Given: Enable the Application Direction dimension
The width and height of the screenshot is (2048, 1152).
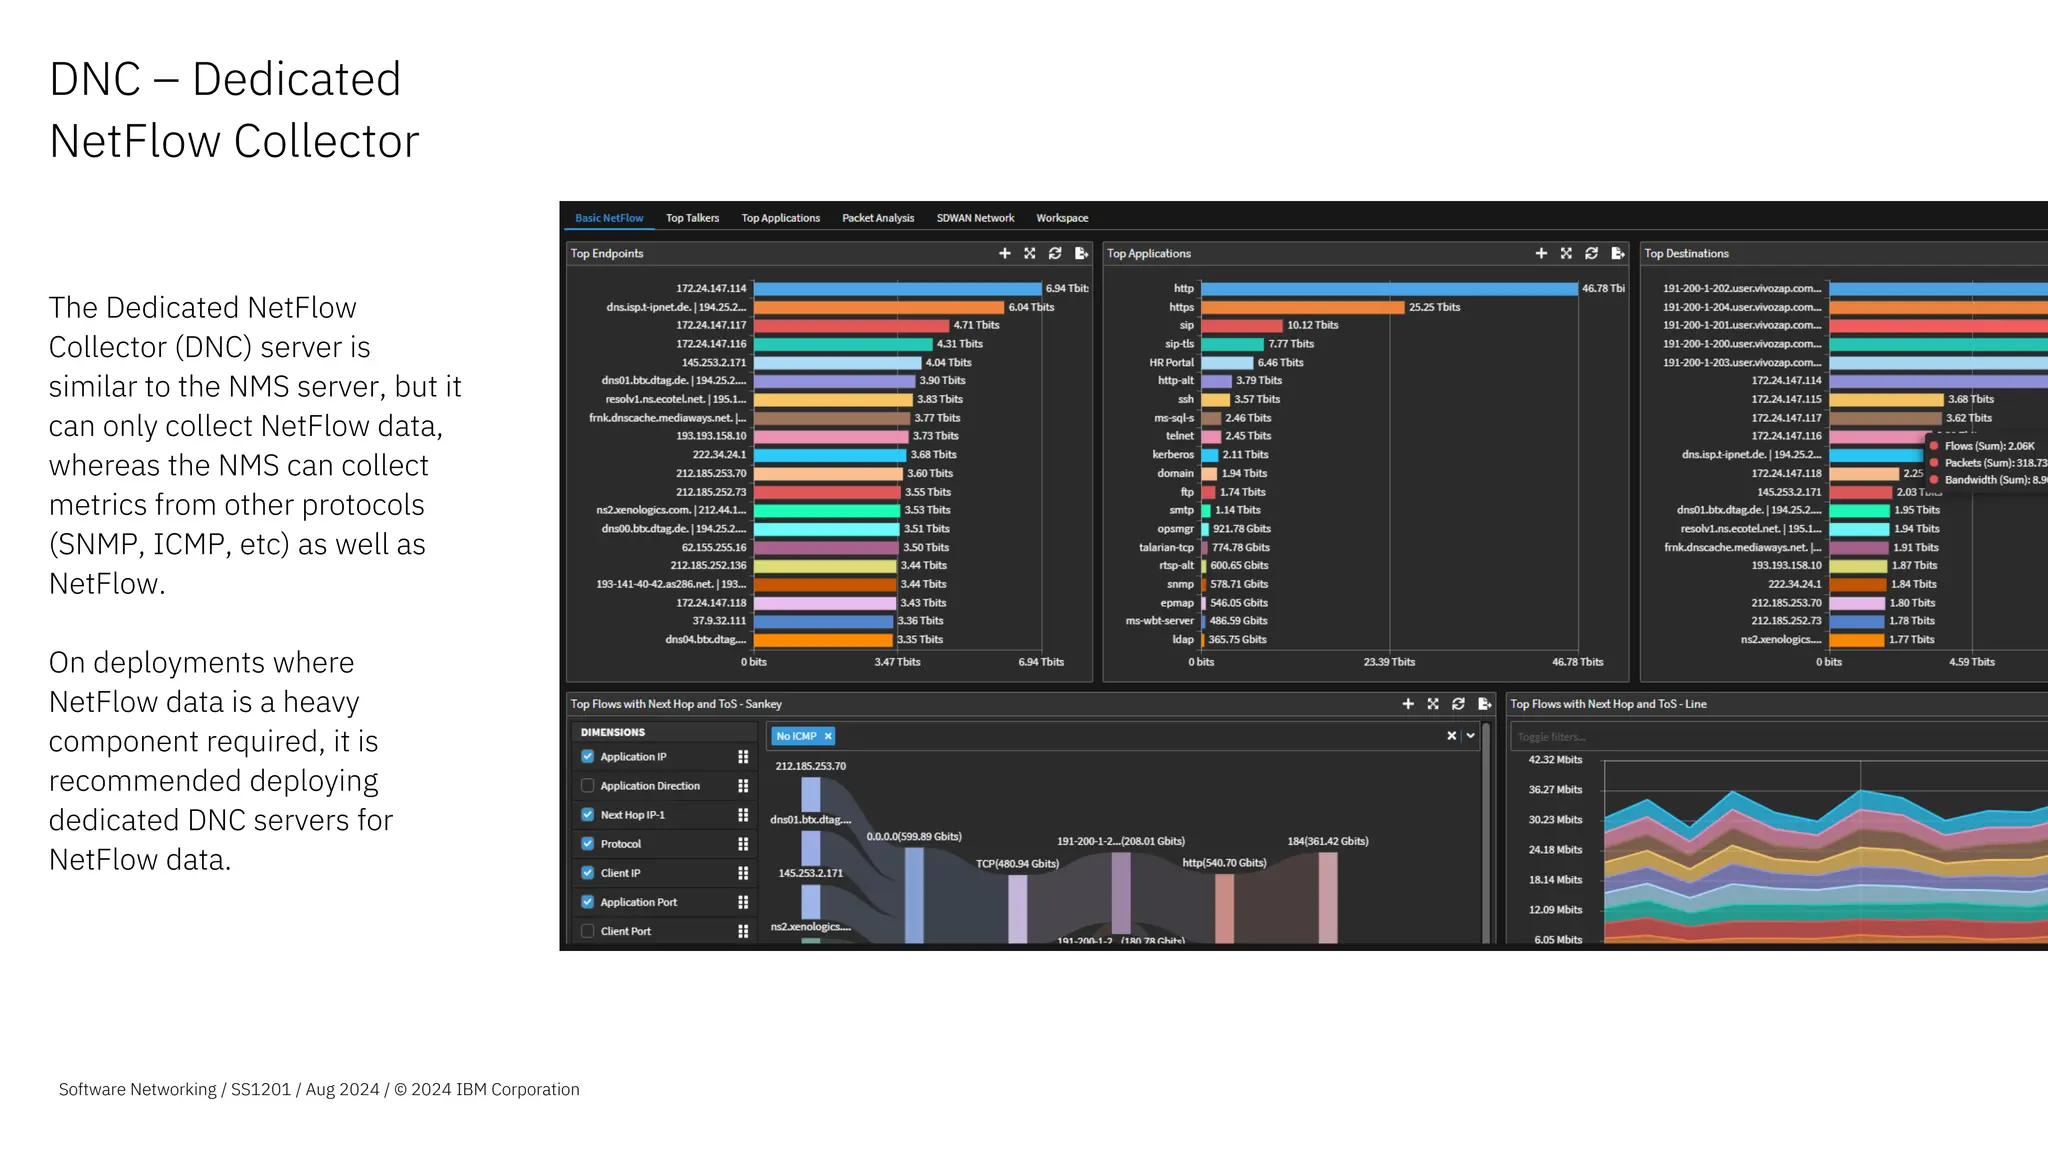Looking at the screenshot, I should 588,786.
